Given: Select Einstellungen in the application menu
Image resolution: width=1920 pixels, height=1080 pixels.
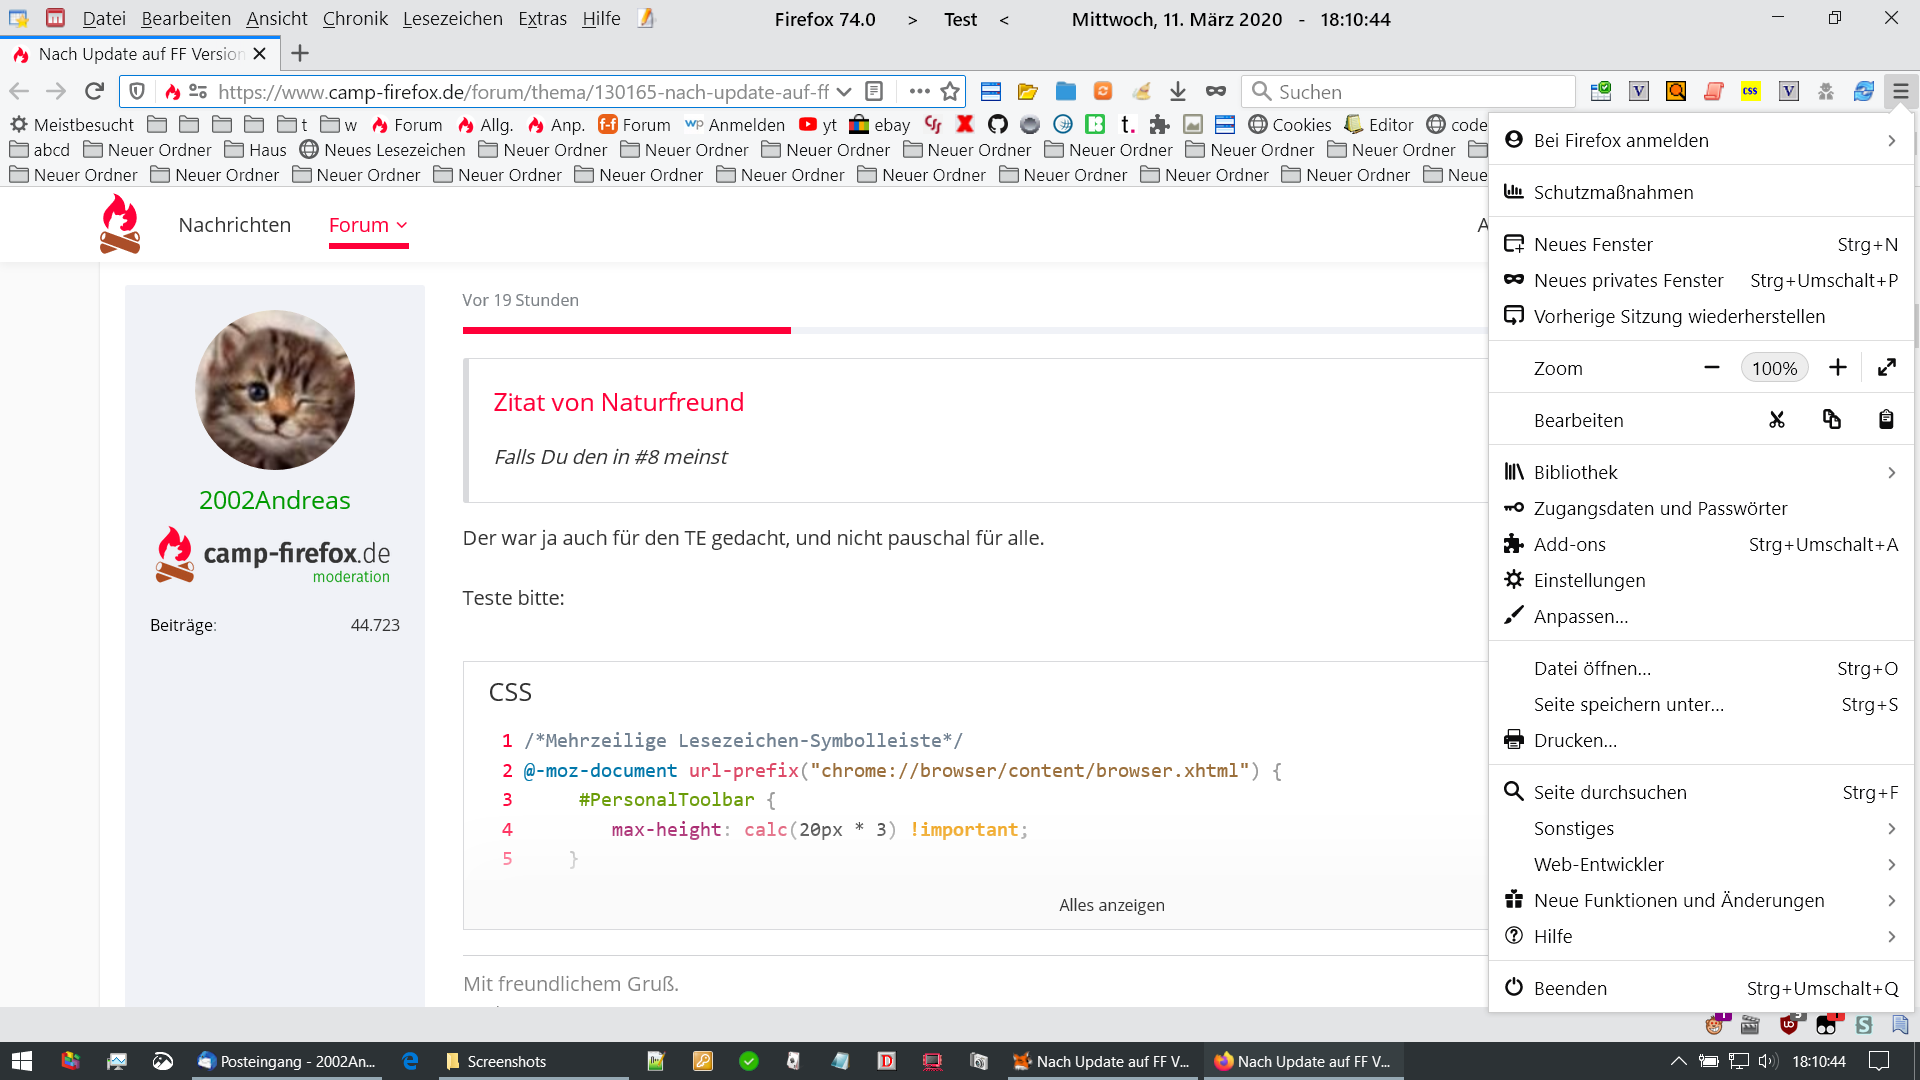Looking at the screenshot, I should [x=1589, y=580].
